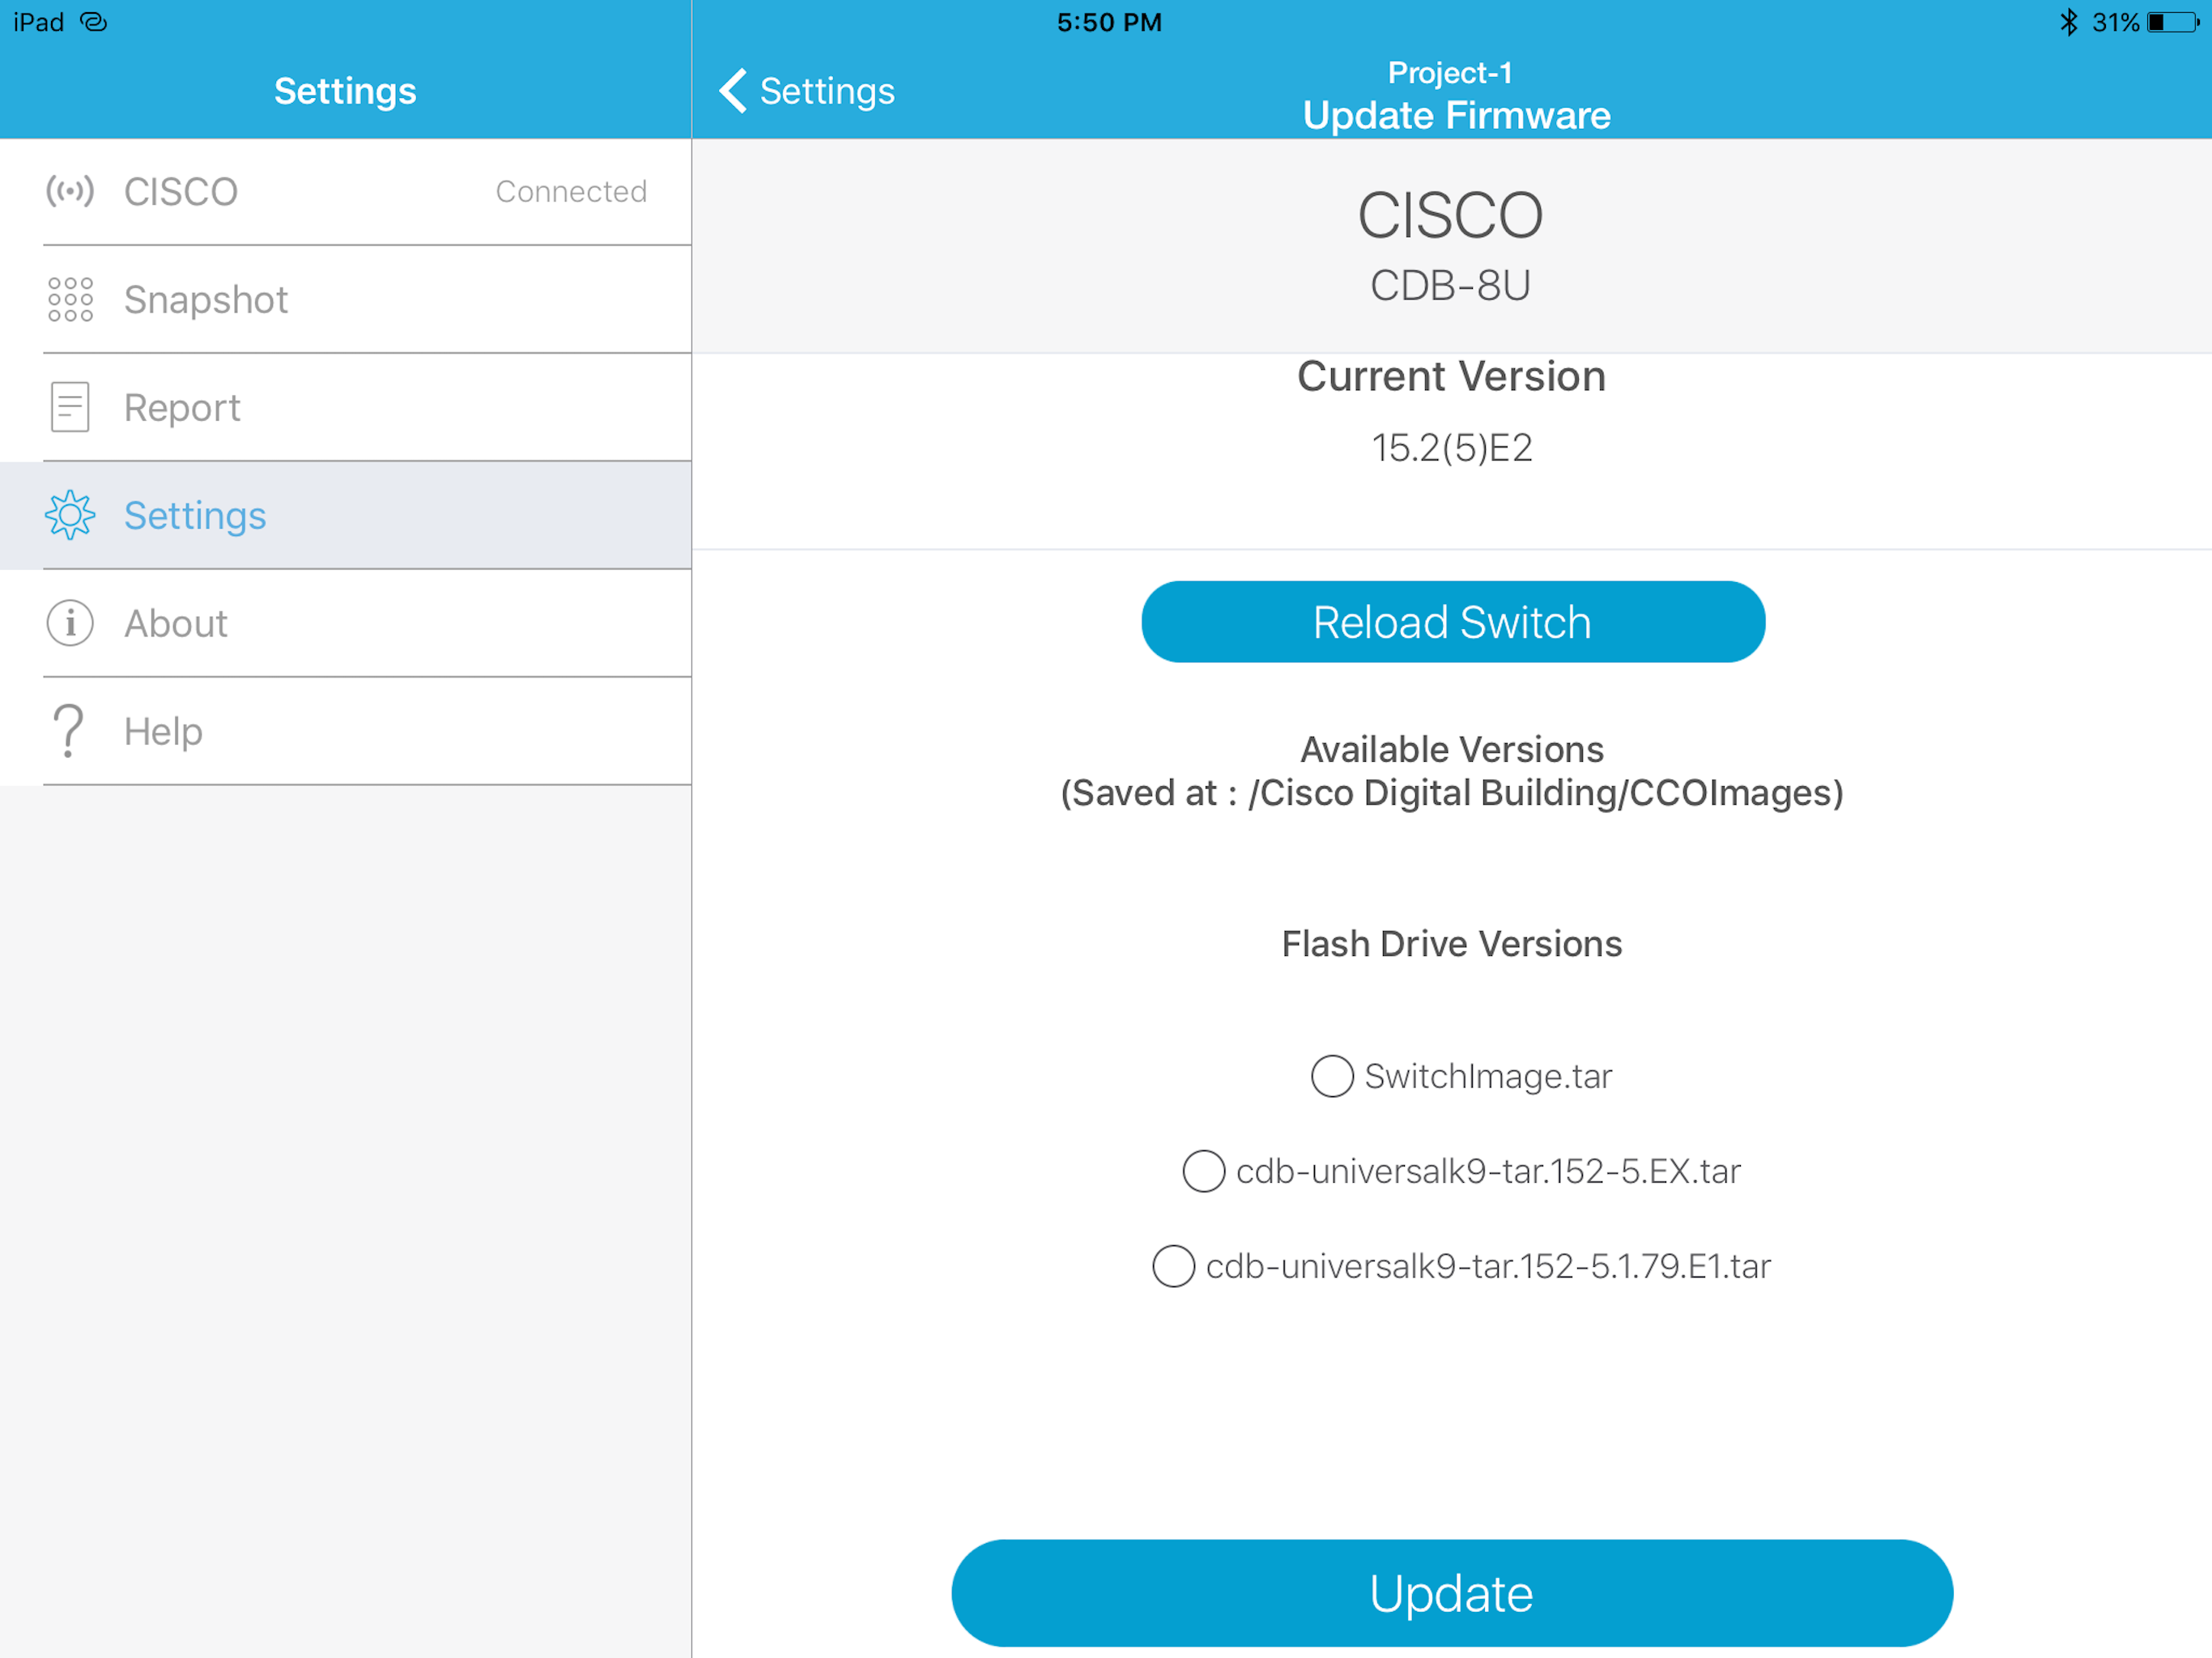
Task: Tap the Bluetooth status icon
Action: [2069, 22]
